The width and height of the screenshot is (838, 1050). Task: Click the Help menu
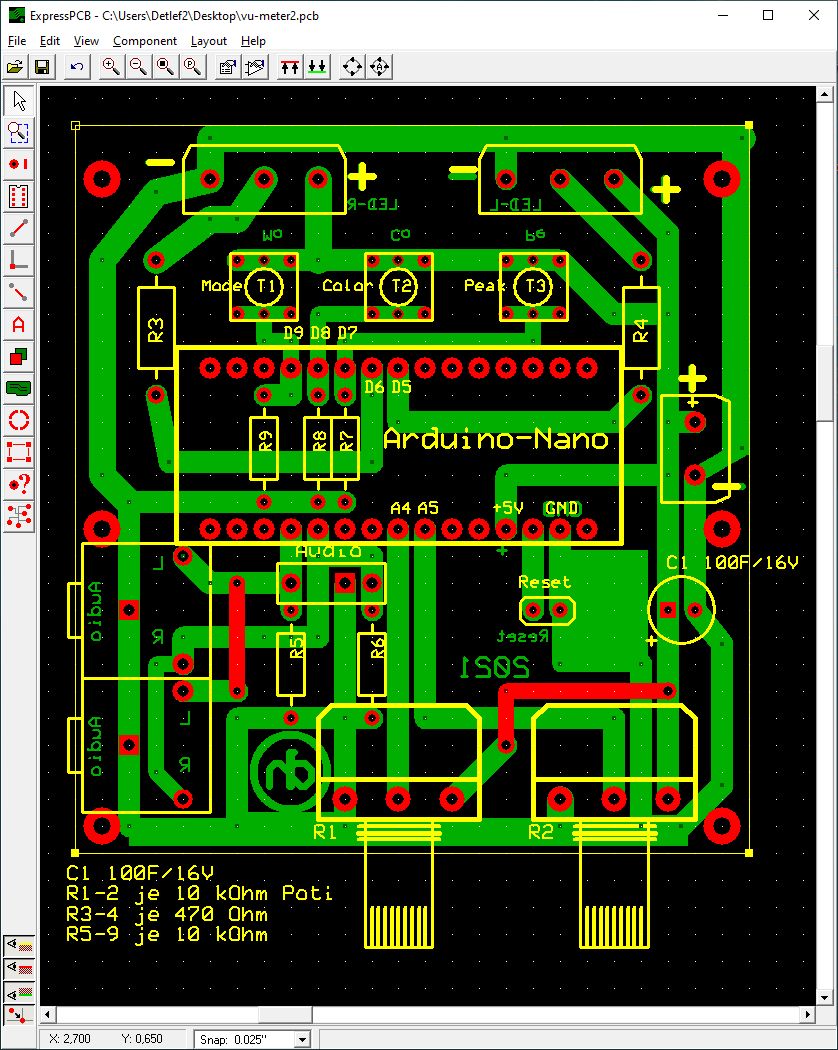253,41
